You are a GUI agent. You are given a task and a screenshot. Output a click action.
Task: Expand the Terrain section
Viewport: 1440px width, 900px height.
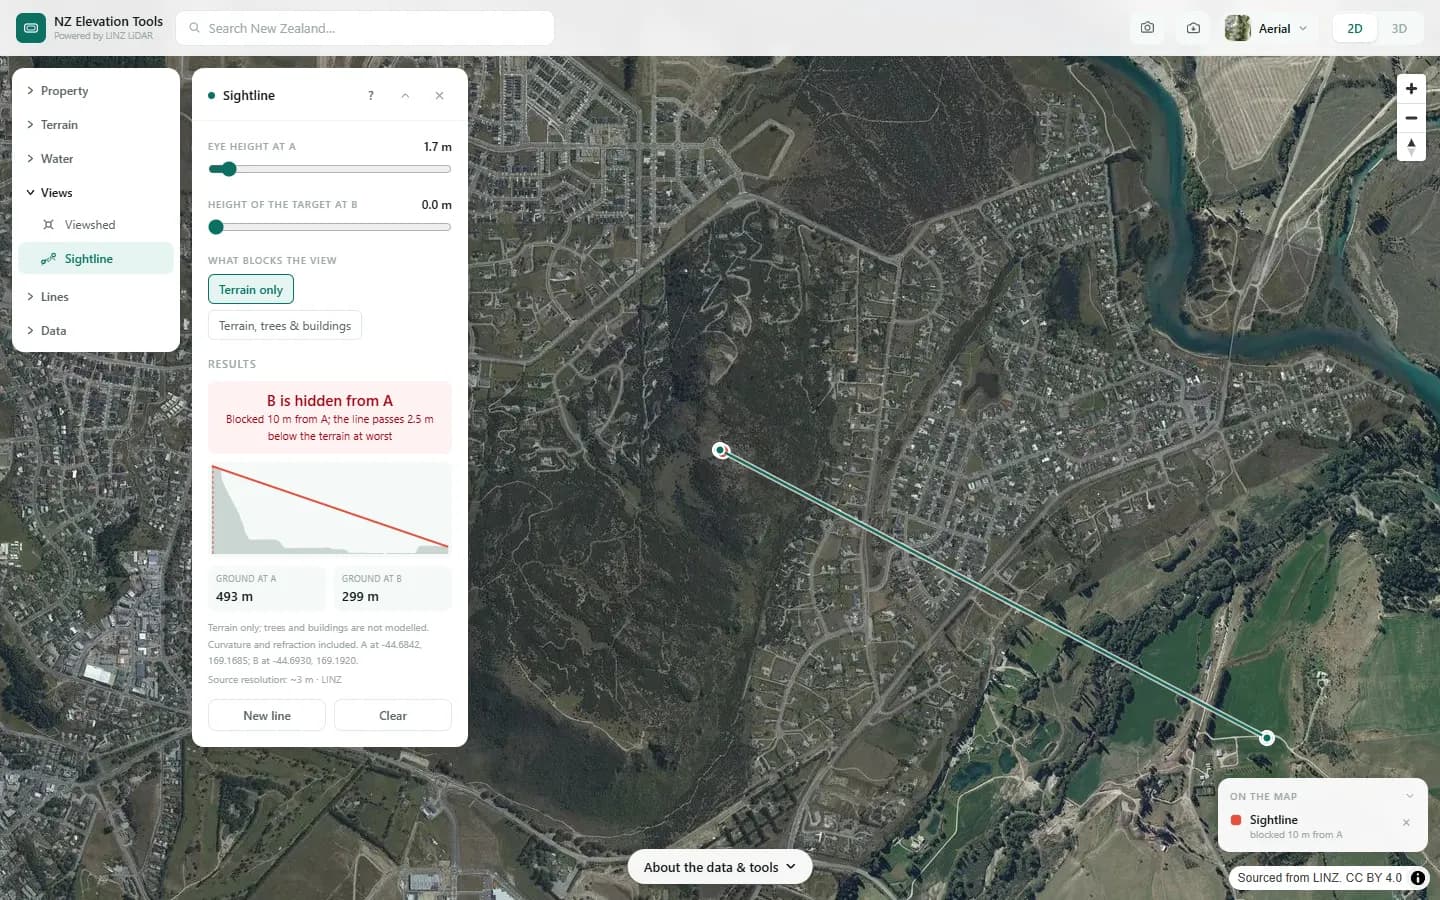96,125
